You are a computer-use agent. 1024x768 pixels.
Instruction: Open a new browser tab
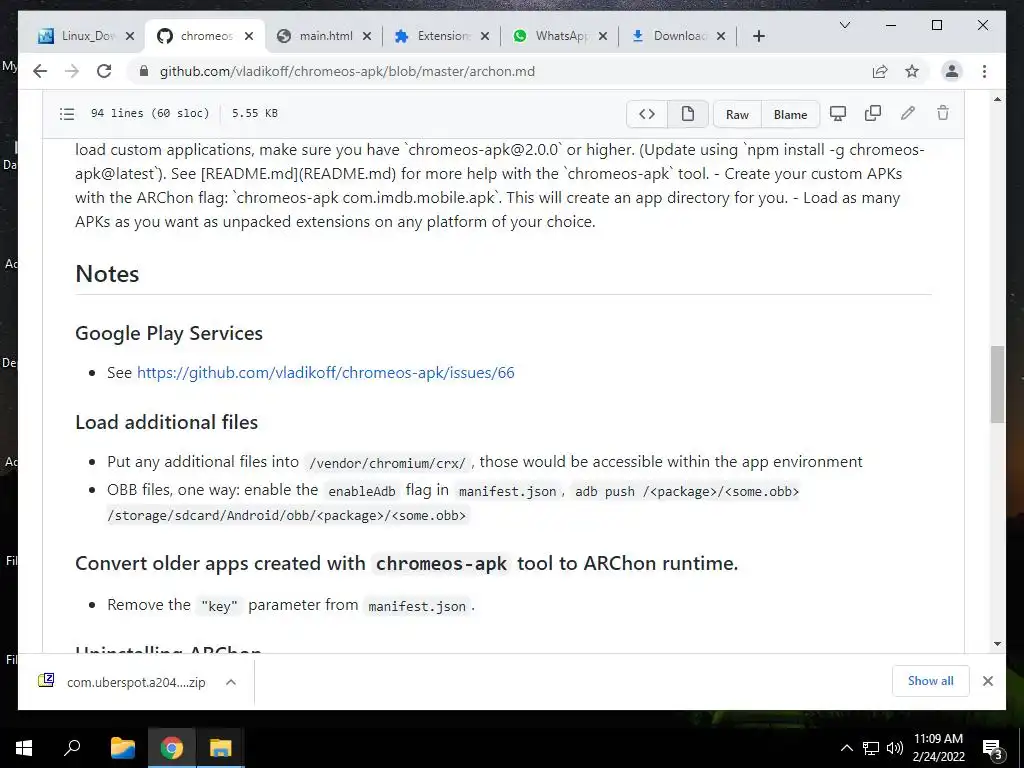click(758, 36)
